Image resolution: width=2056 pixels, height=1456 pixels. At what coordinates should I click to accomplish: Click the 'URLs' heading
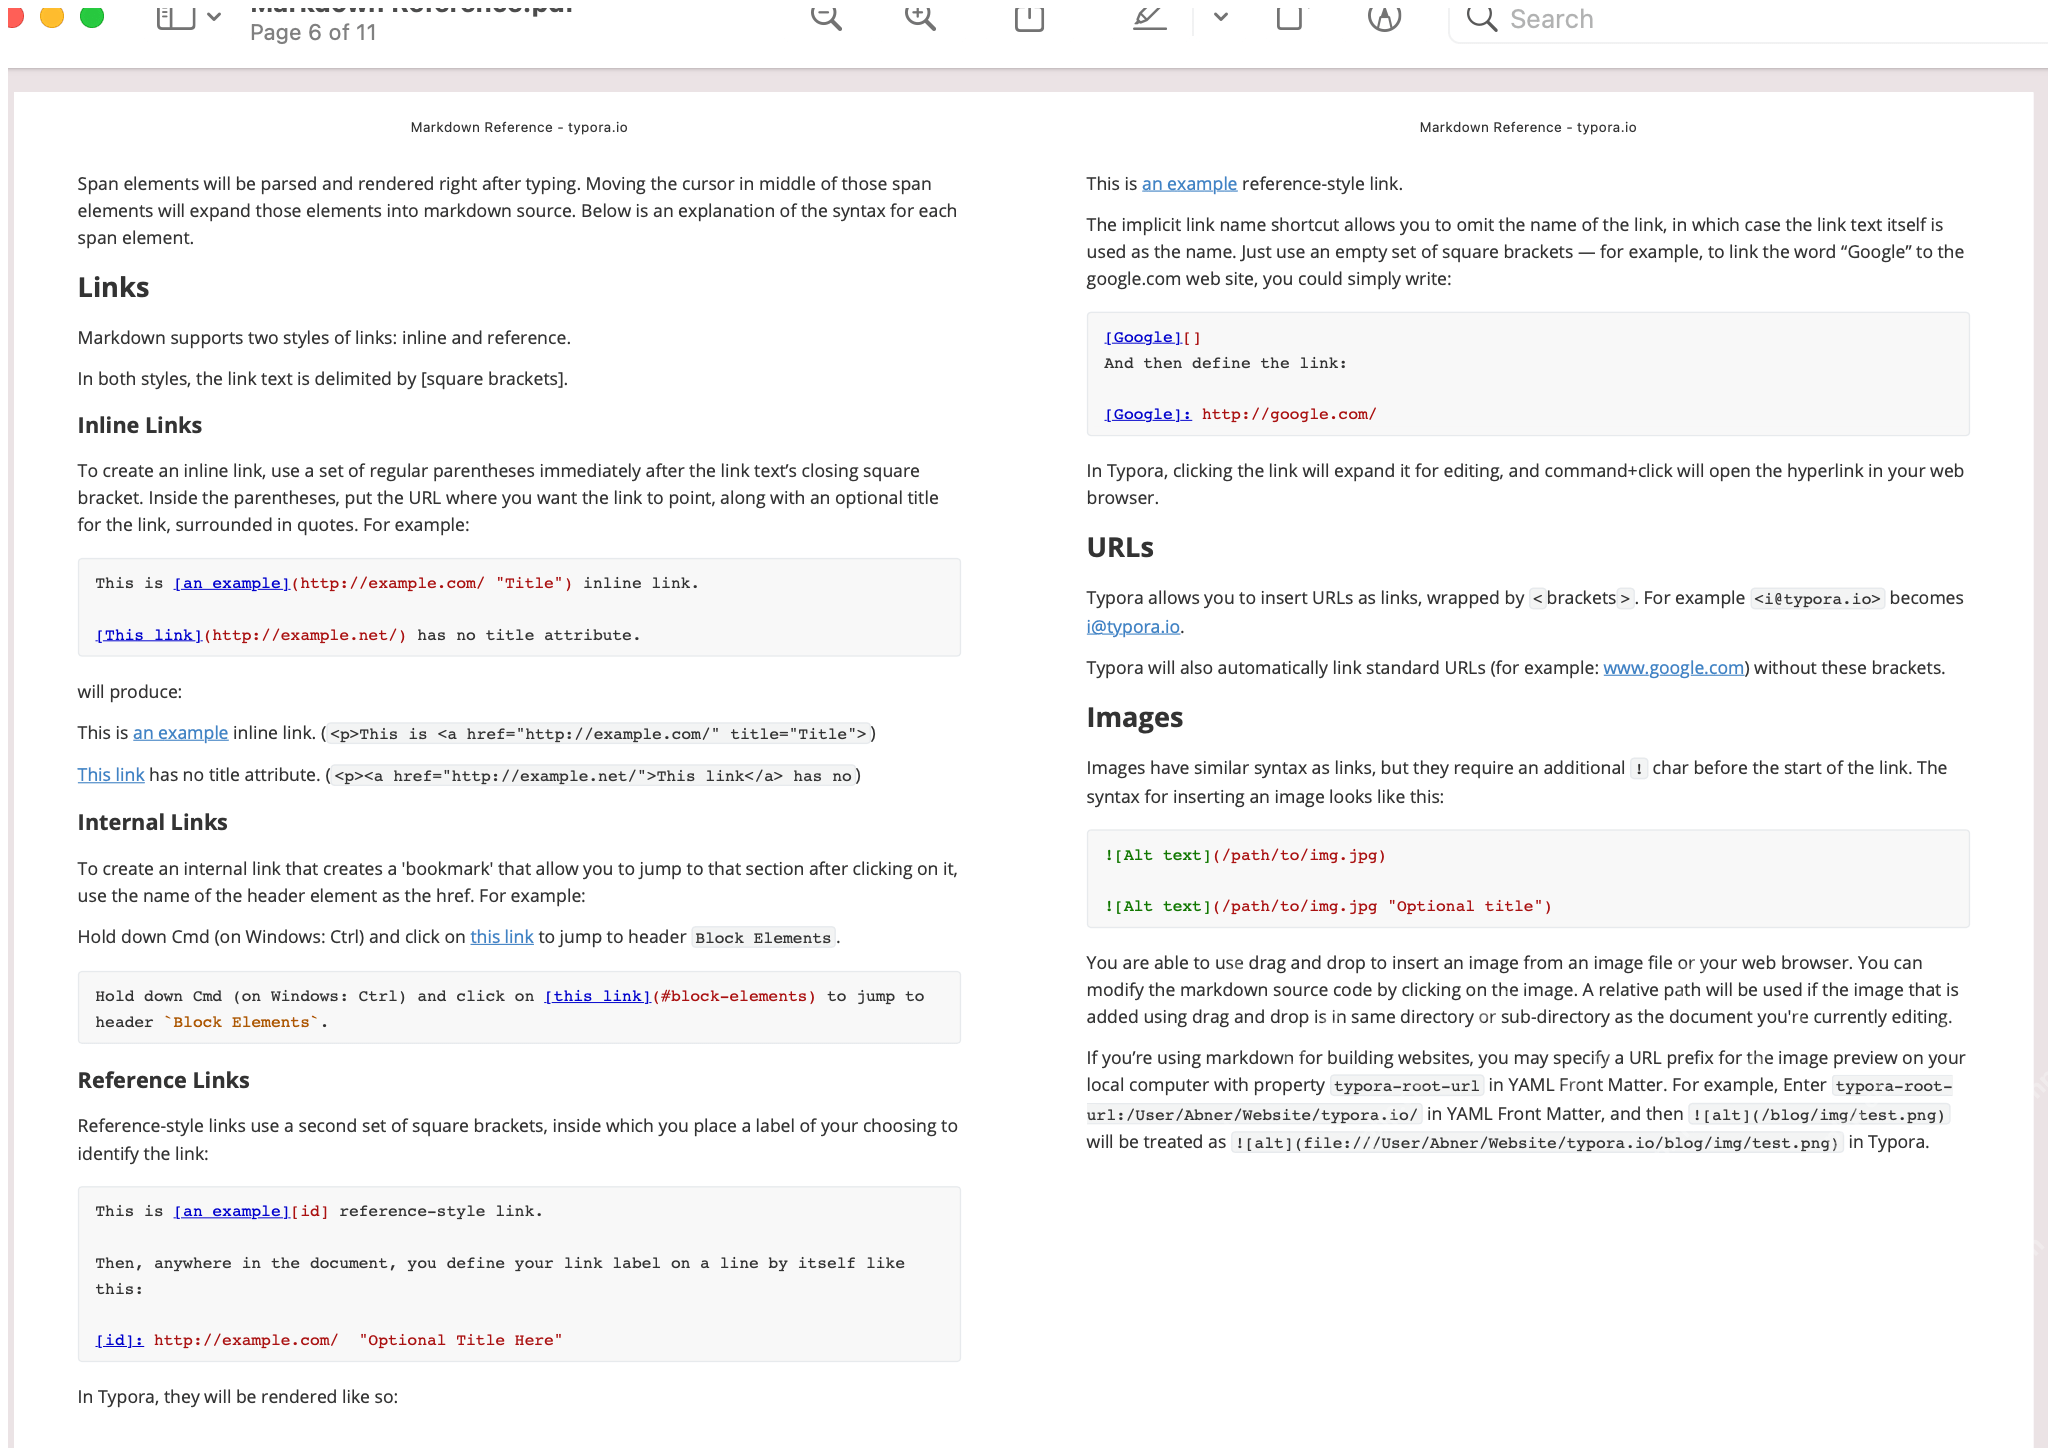[1120, 548]
